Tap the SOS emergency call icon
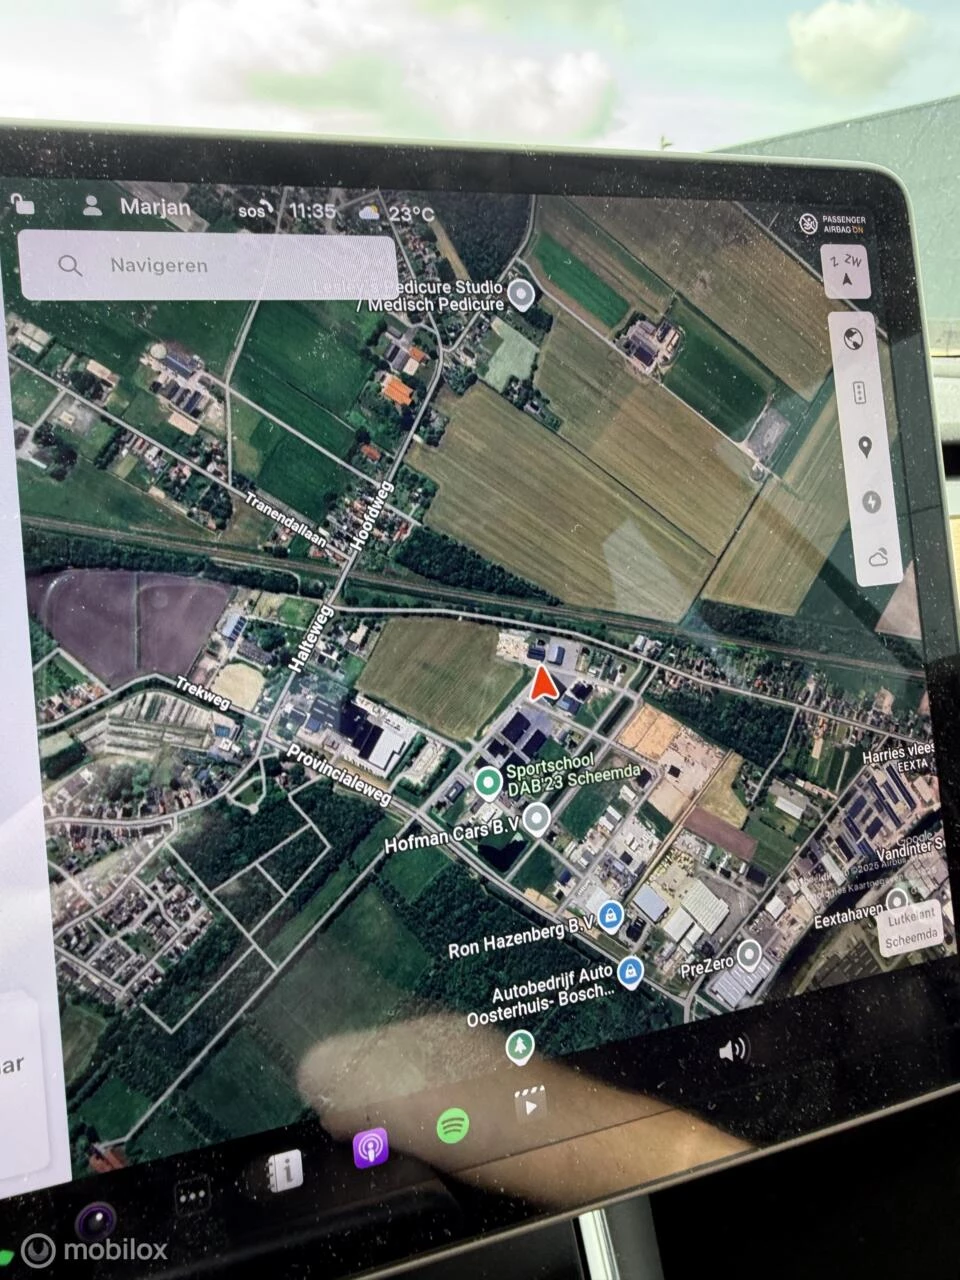This screenshot has height=1280, width=960. (255, 209)
